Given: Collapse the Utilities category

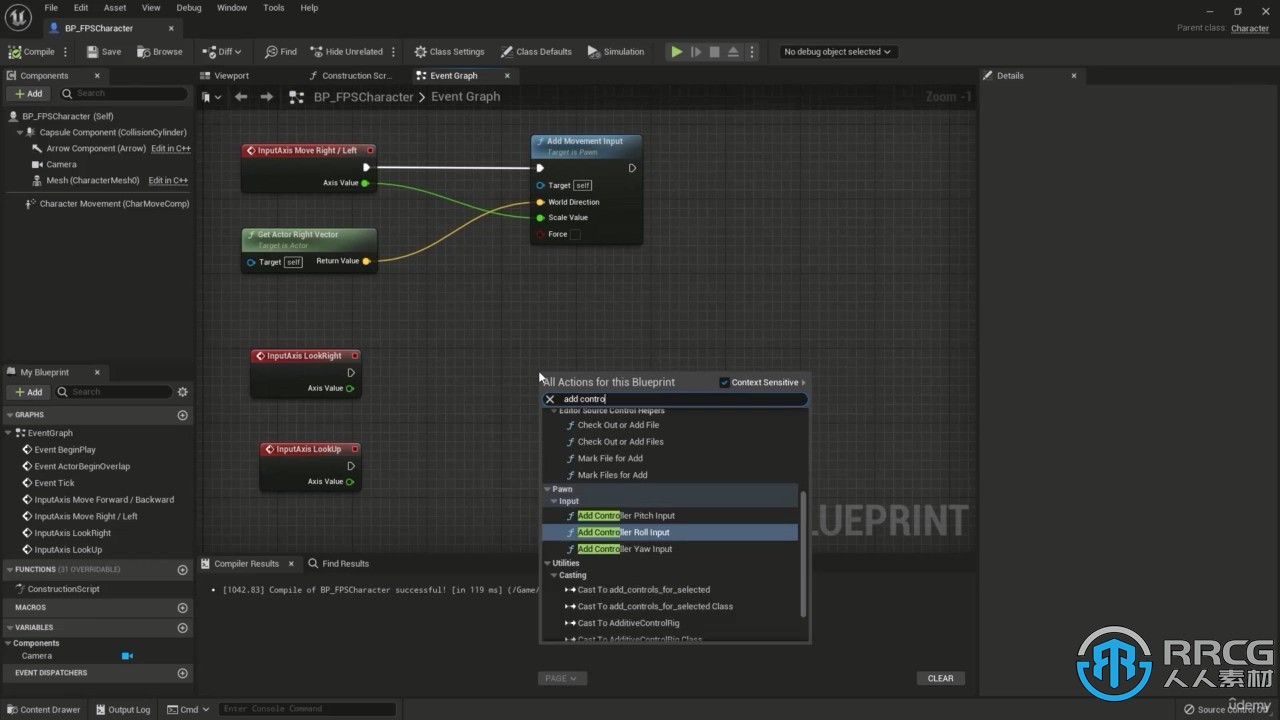Looking at the screenshot, I should pos(548,563).
